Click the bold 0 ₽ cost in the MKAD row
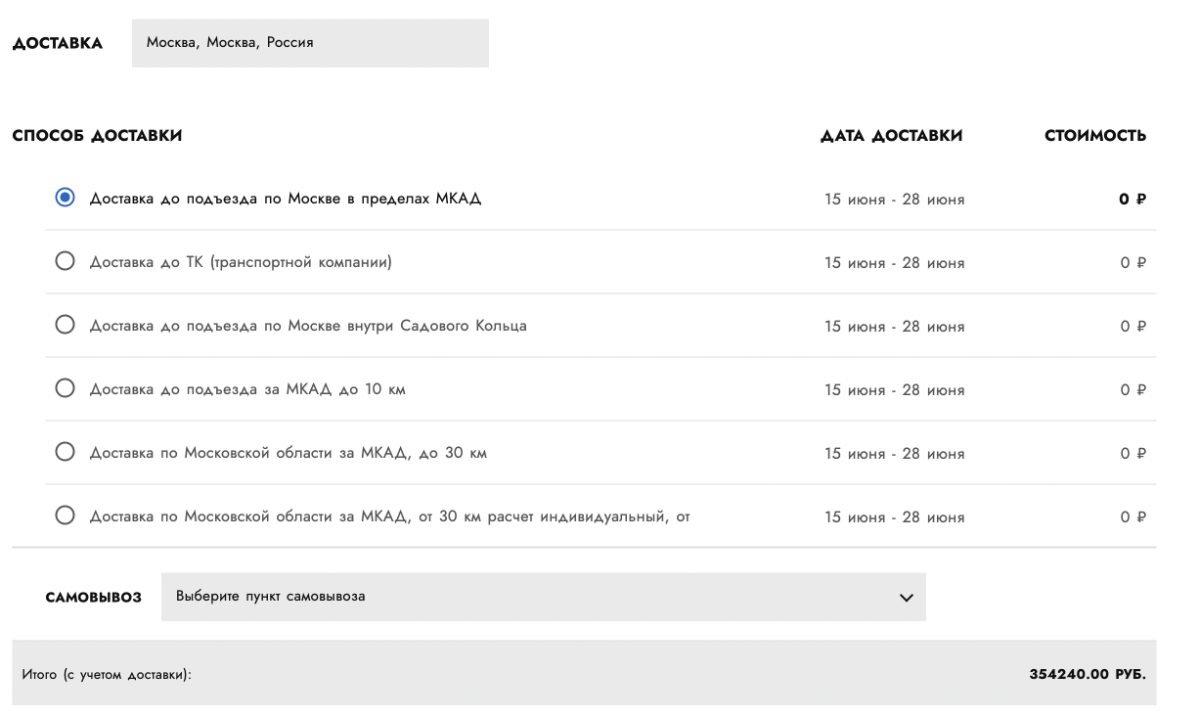This screenshot has width=1200, height=717. pyautogui.click(x=1132, y=199)
